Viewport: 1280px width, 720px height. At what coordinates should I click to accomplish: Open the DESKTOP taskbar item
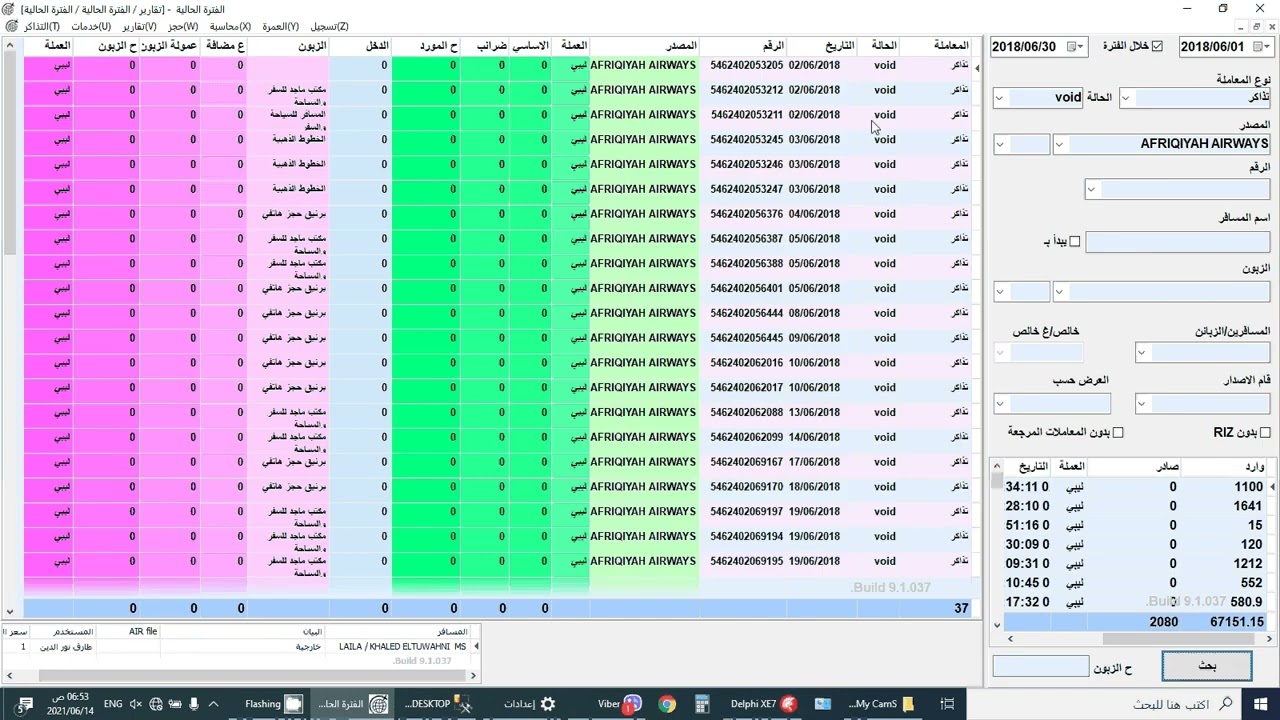(x=439, y=704)
